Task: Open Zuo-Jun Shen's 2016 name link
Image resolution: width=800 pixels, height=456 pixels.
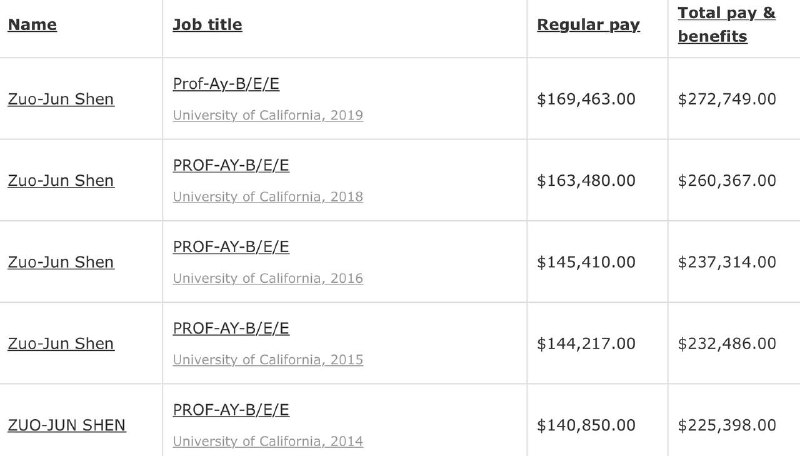Action: point(61,262)
